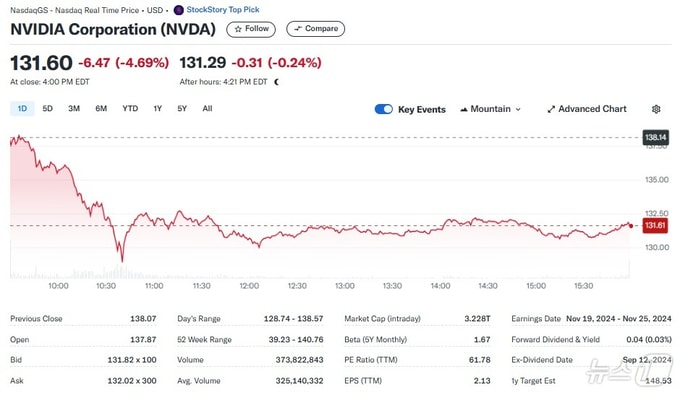Click the StockStory Top Pick purple icon
The image size is (680, 395).
[178, 10]
